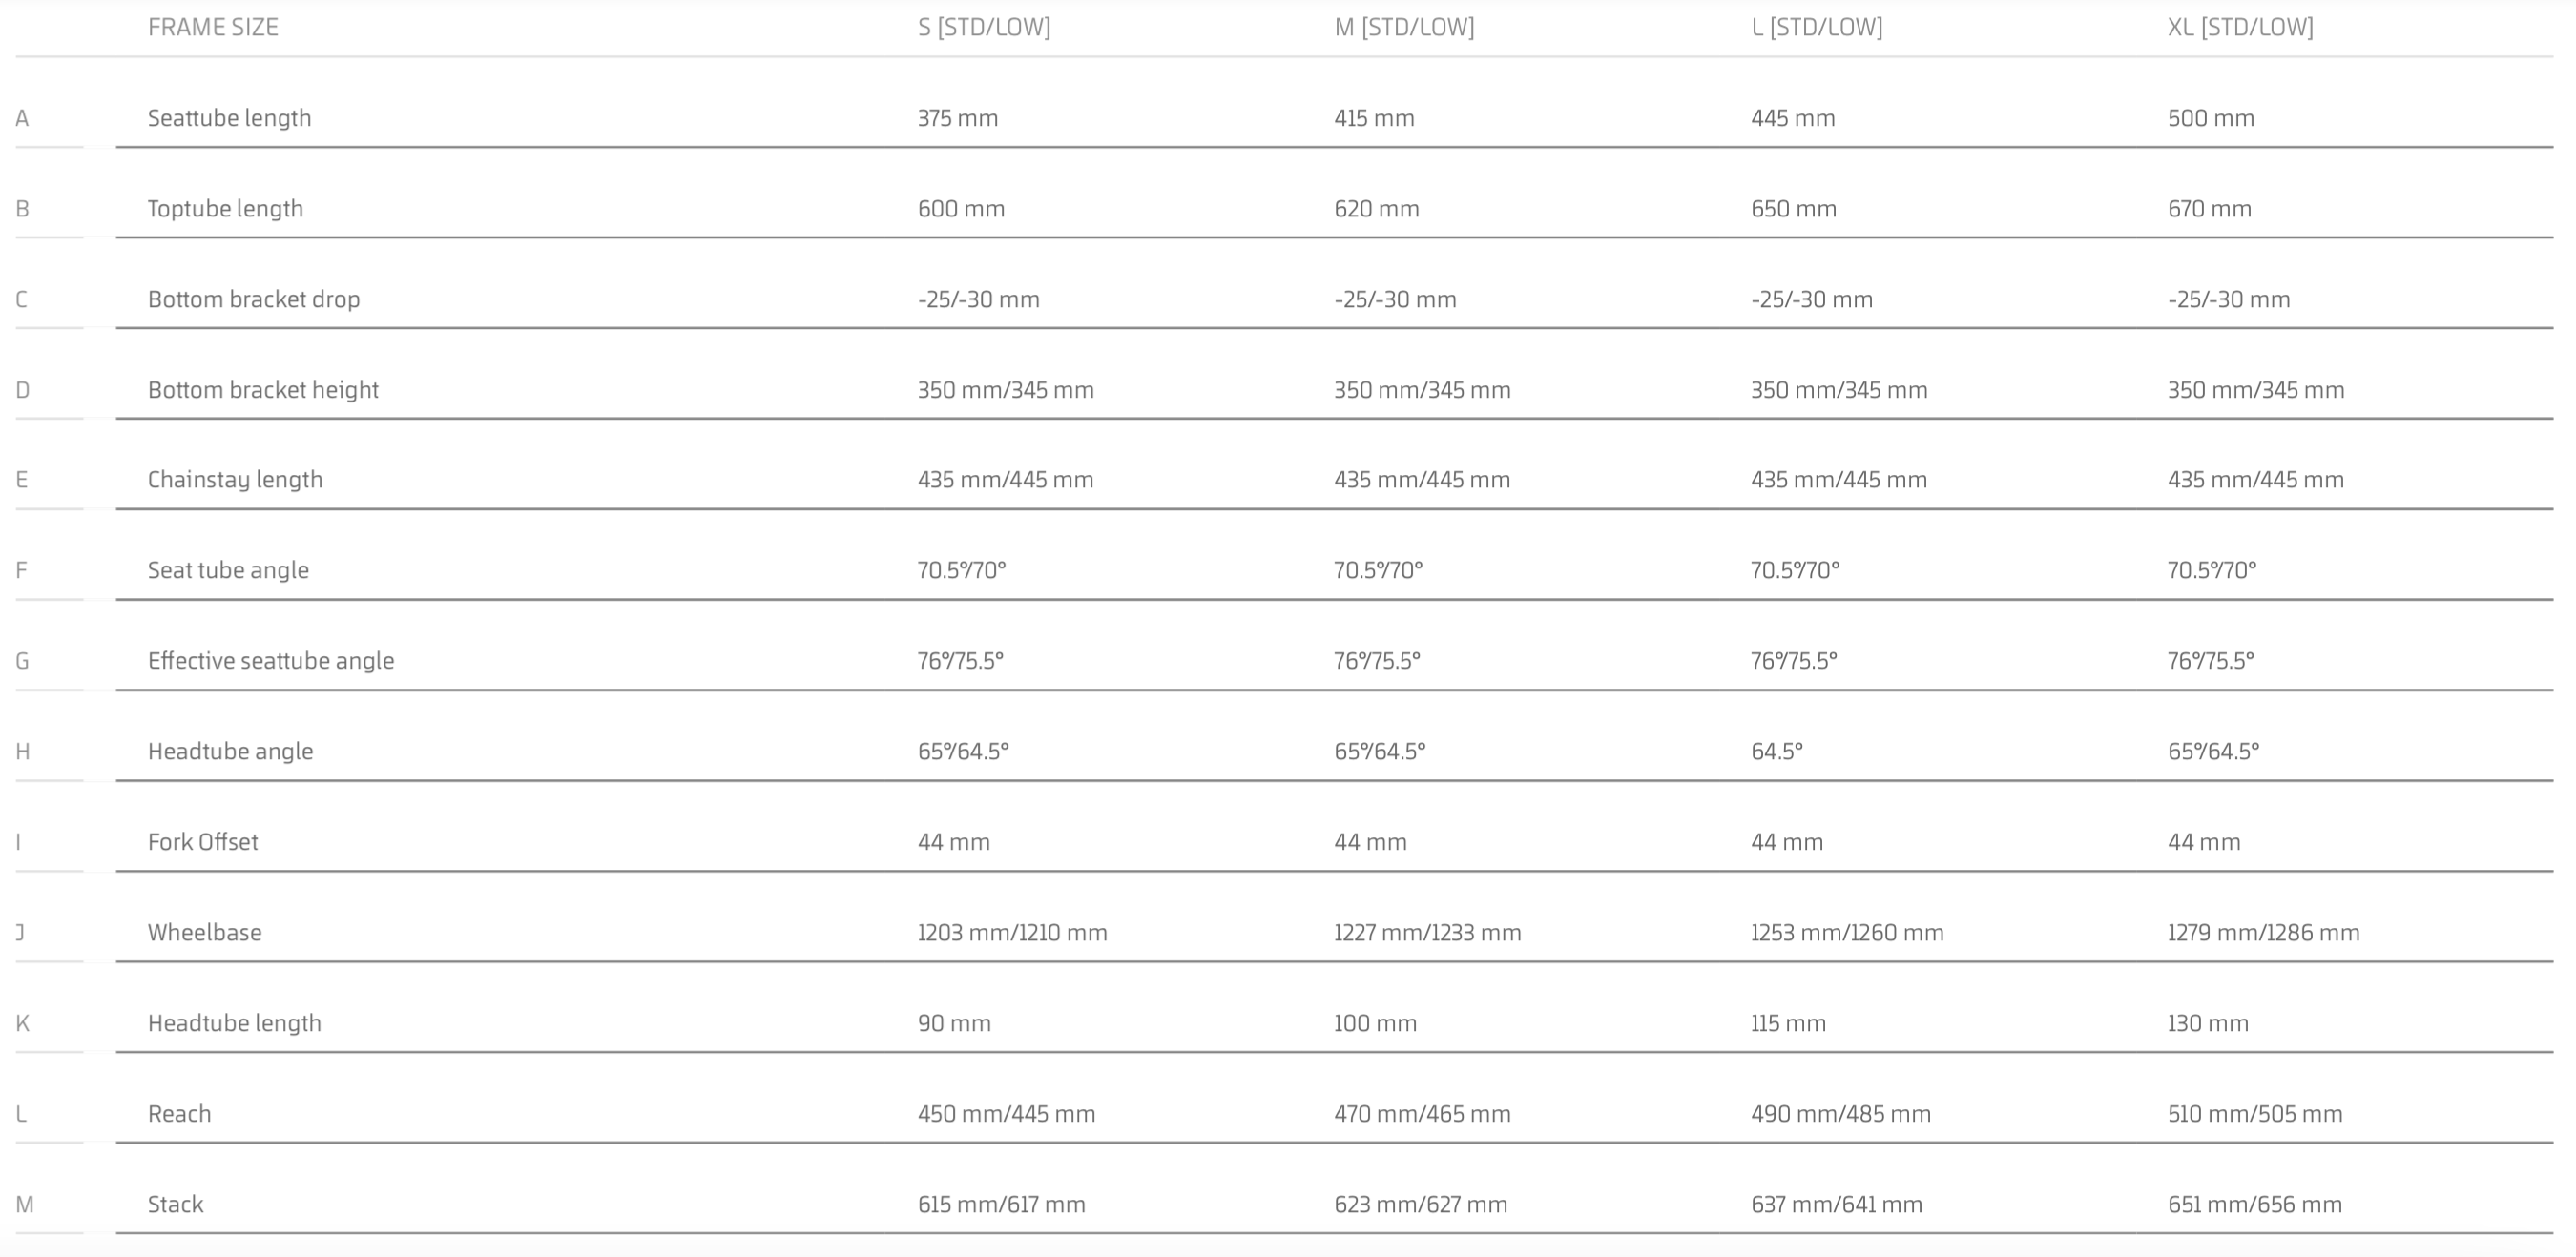
Task: Click the Seat tube angle row label
Action: pyautogui.click(x=228, y=570)
